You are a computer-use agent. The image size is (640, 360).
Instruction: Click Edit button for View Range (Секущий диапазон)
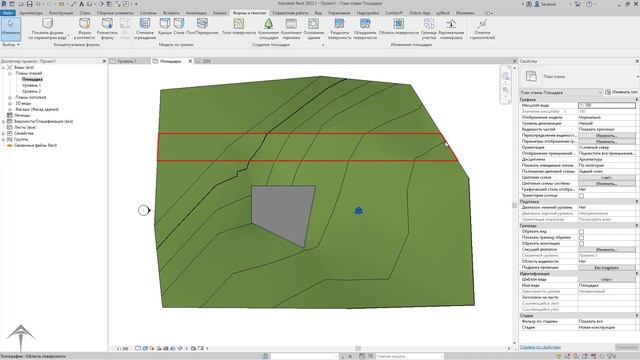tap(607, 249)
